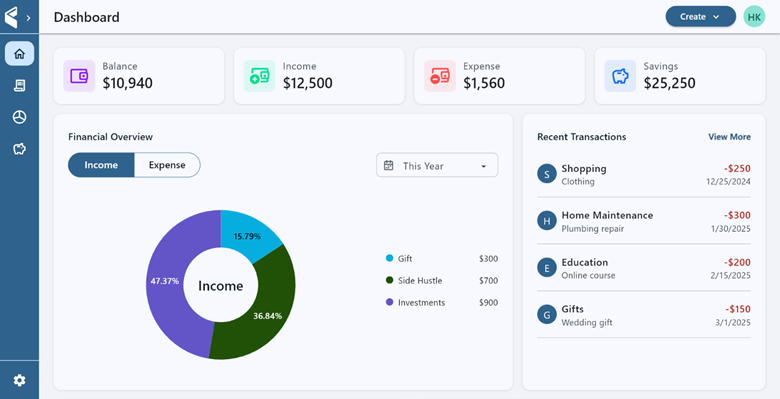This screenshot has height=399, width=780.
Task: Click the Gifts transaction title
Action: [x=572, y=309]
